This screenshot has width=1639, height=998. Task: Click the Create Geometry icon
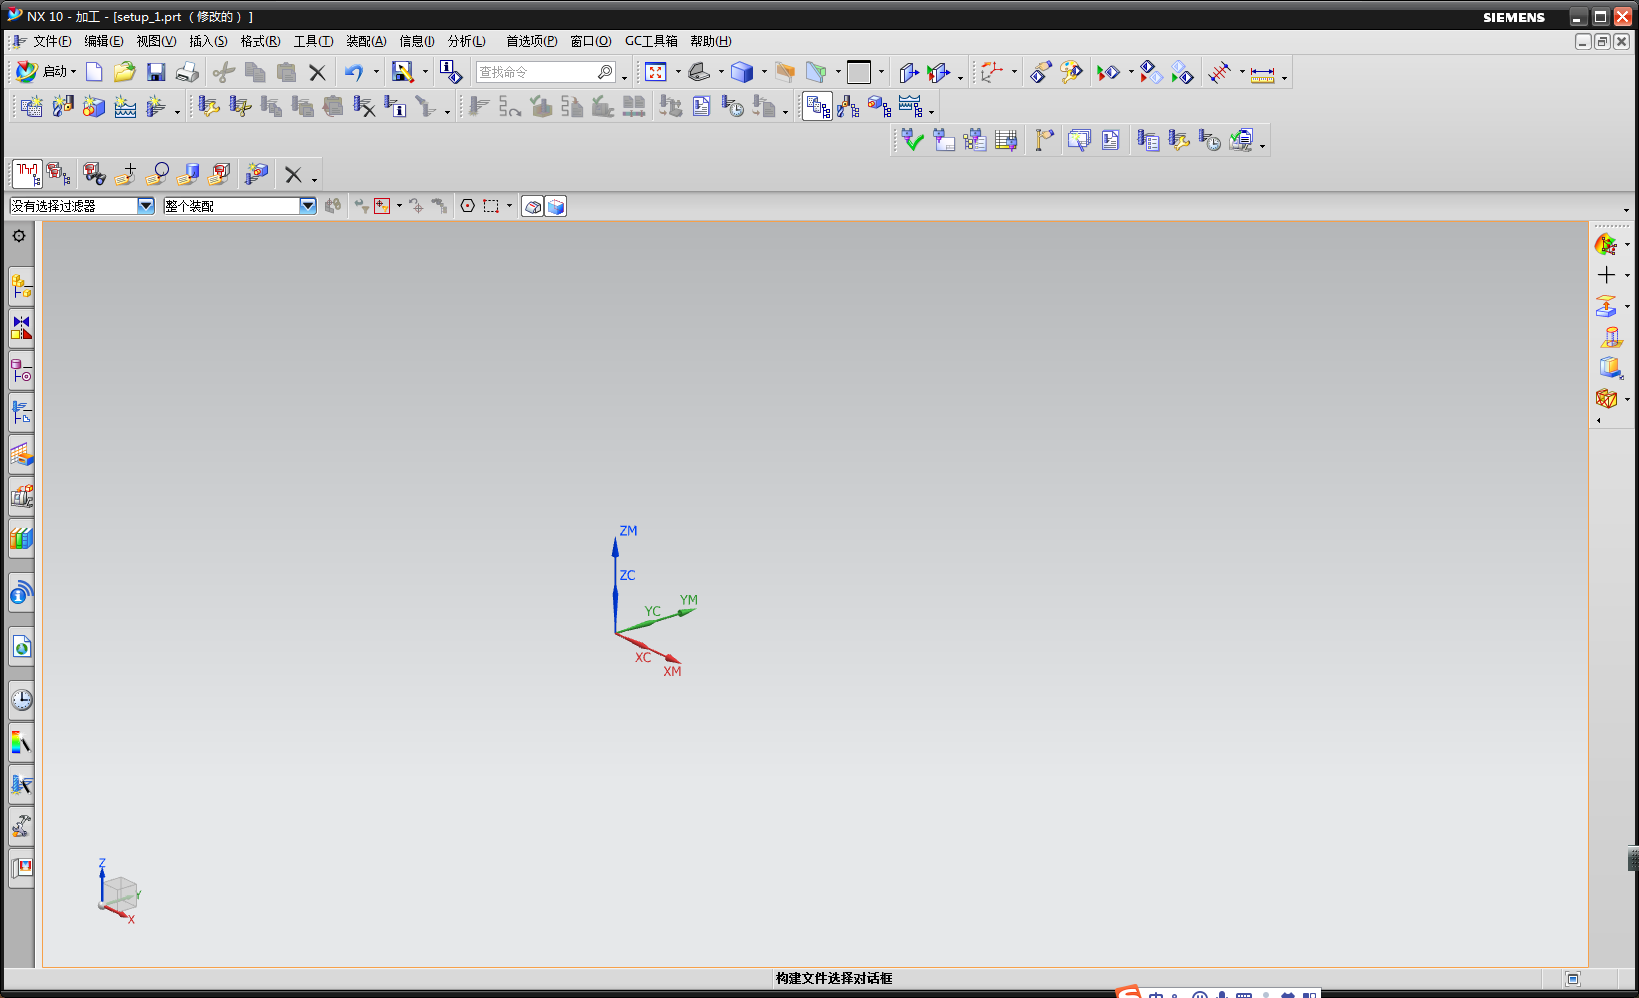93,107
